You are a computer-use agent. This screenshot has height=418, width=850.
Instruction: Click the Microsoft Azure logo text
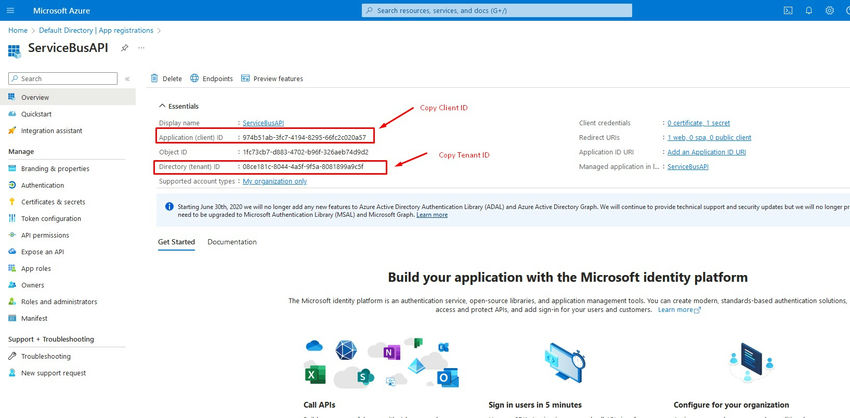pyautogui.click(x=61, y=11)
